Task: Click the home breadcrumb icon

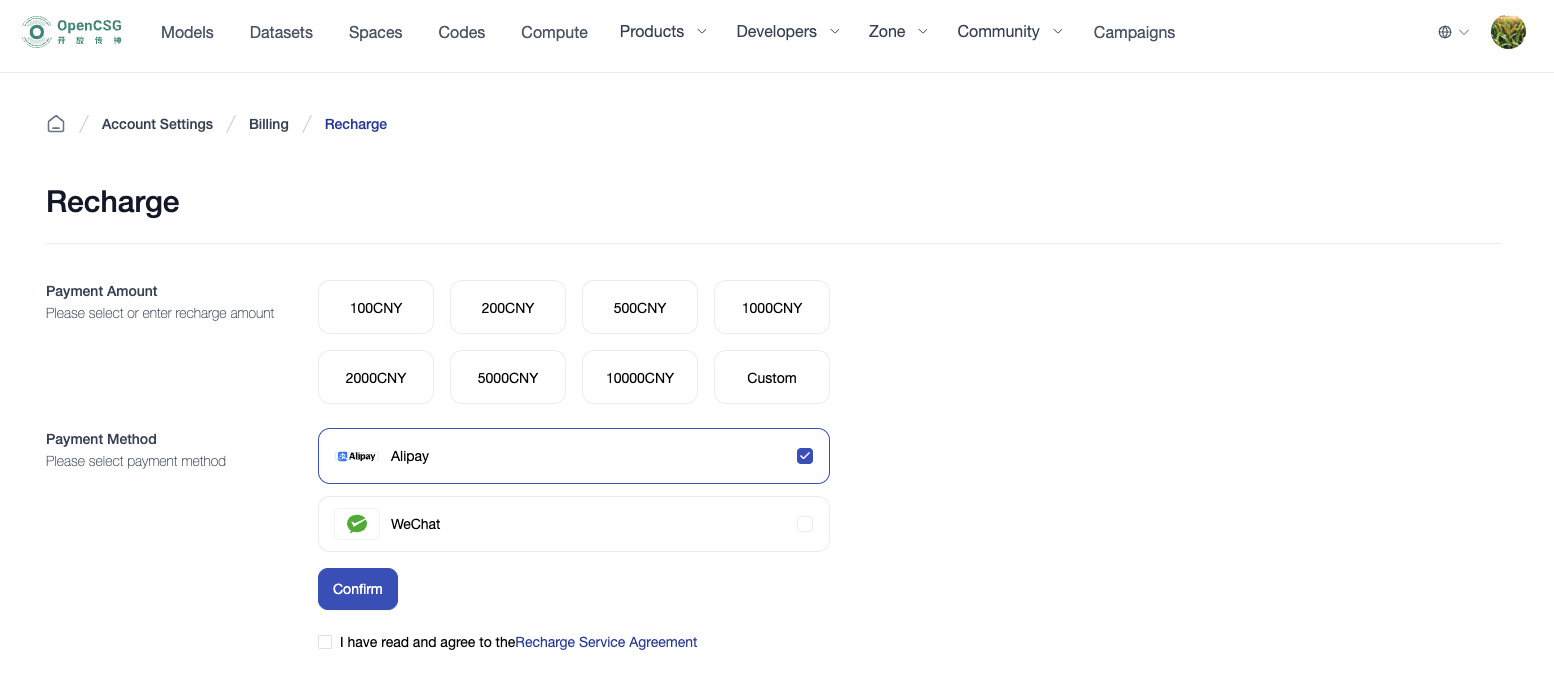Action: tap(56, 124)
